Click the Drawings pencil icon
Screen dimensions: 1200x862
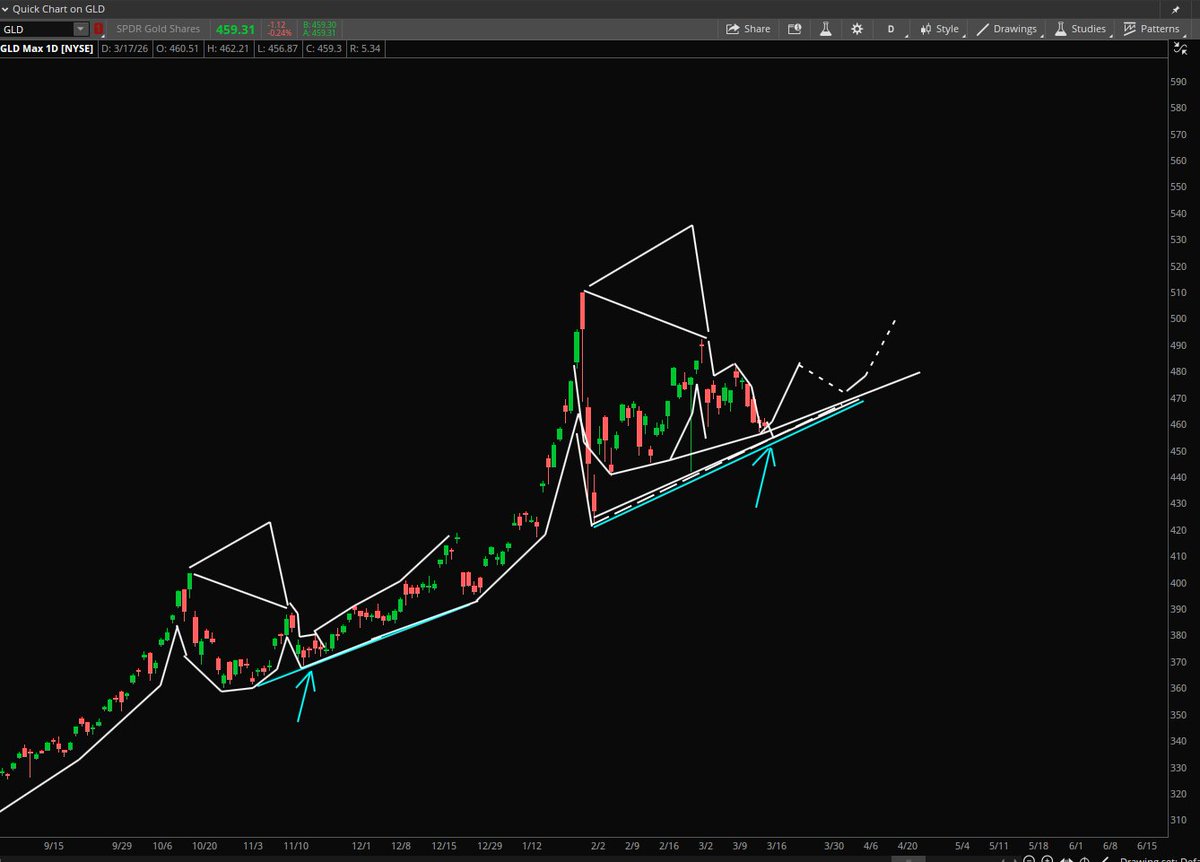coord(983,29)
